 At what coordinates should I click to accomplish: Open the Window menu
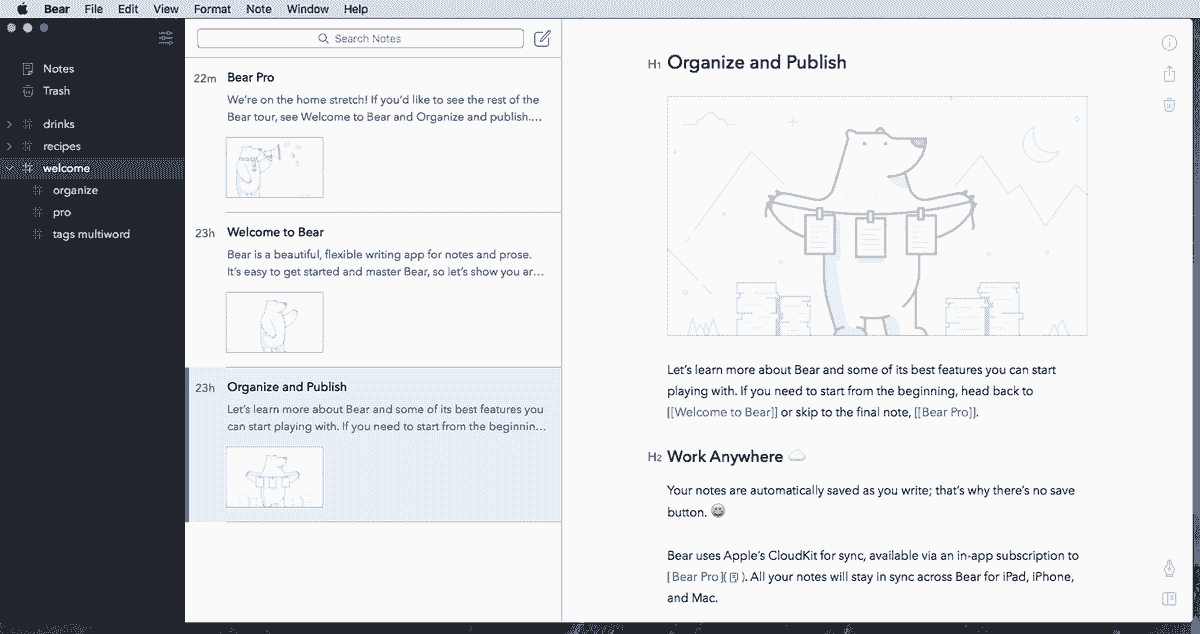tap(307, 9)
